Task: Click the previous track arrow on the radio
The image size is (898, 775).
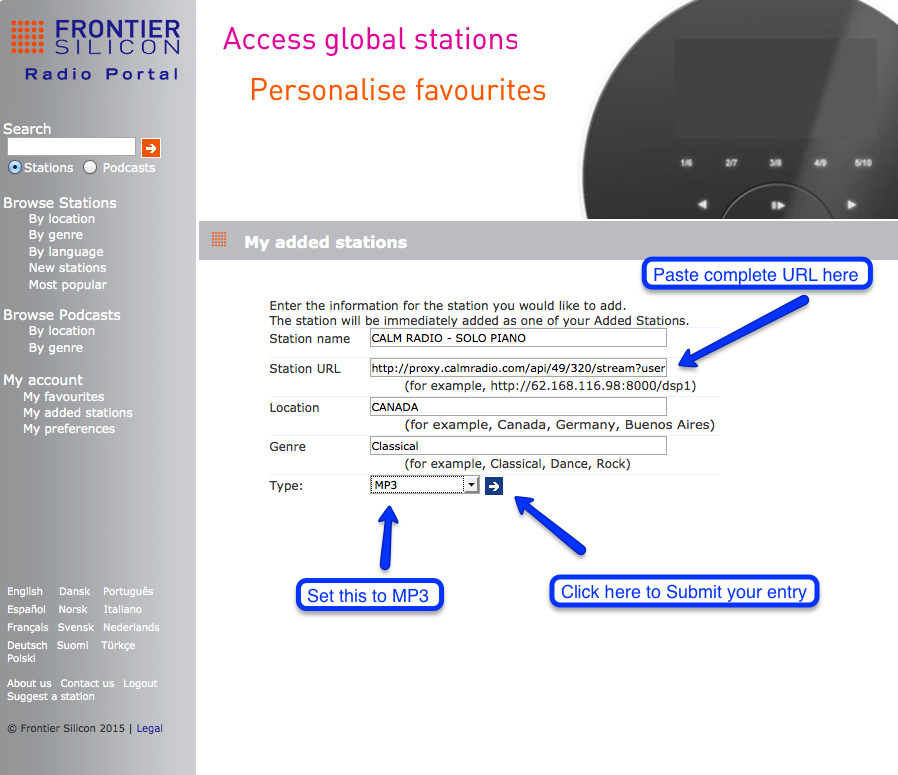Action: coord(702,205)
